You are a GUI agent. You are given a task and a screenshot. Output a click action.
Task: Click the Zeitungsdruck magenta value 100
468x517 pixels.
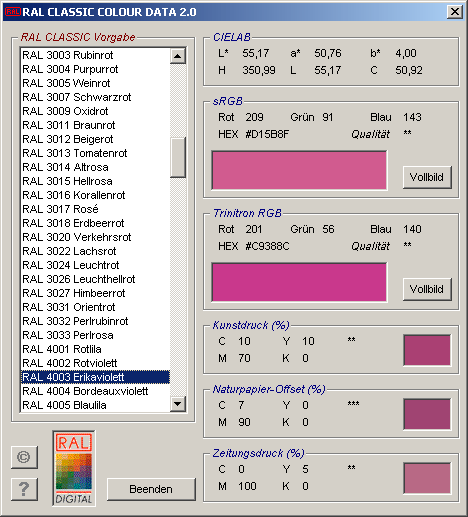point(247,486)
